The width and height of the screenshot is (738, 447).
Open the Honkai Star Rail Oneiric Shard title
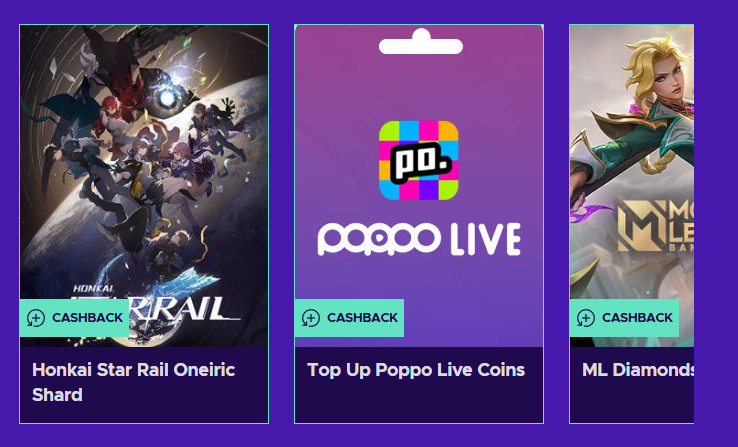coord(133,382)
